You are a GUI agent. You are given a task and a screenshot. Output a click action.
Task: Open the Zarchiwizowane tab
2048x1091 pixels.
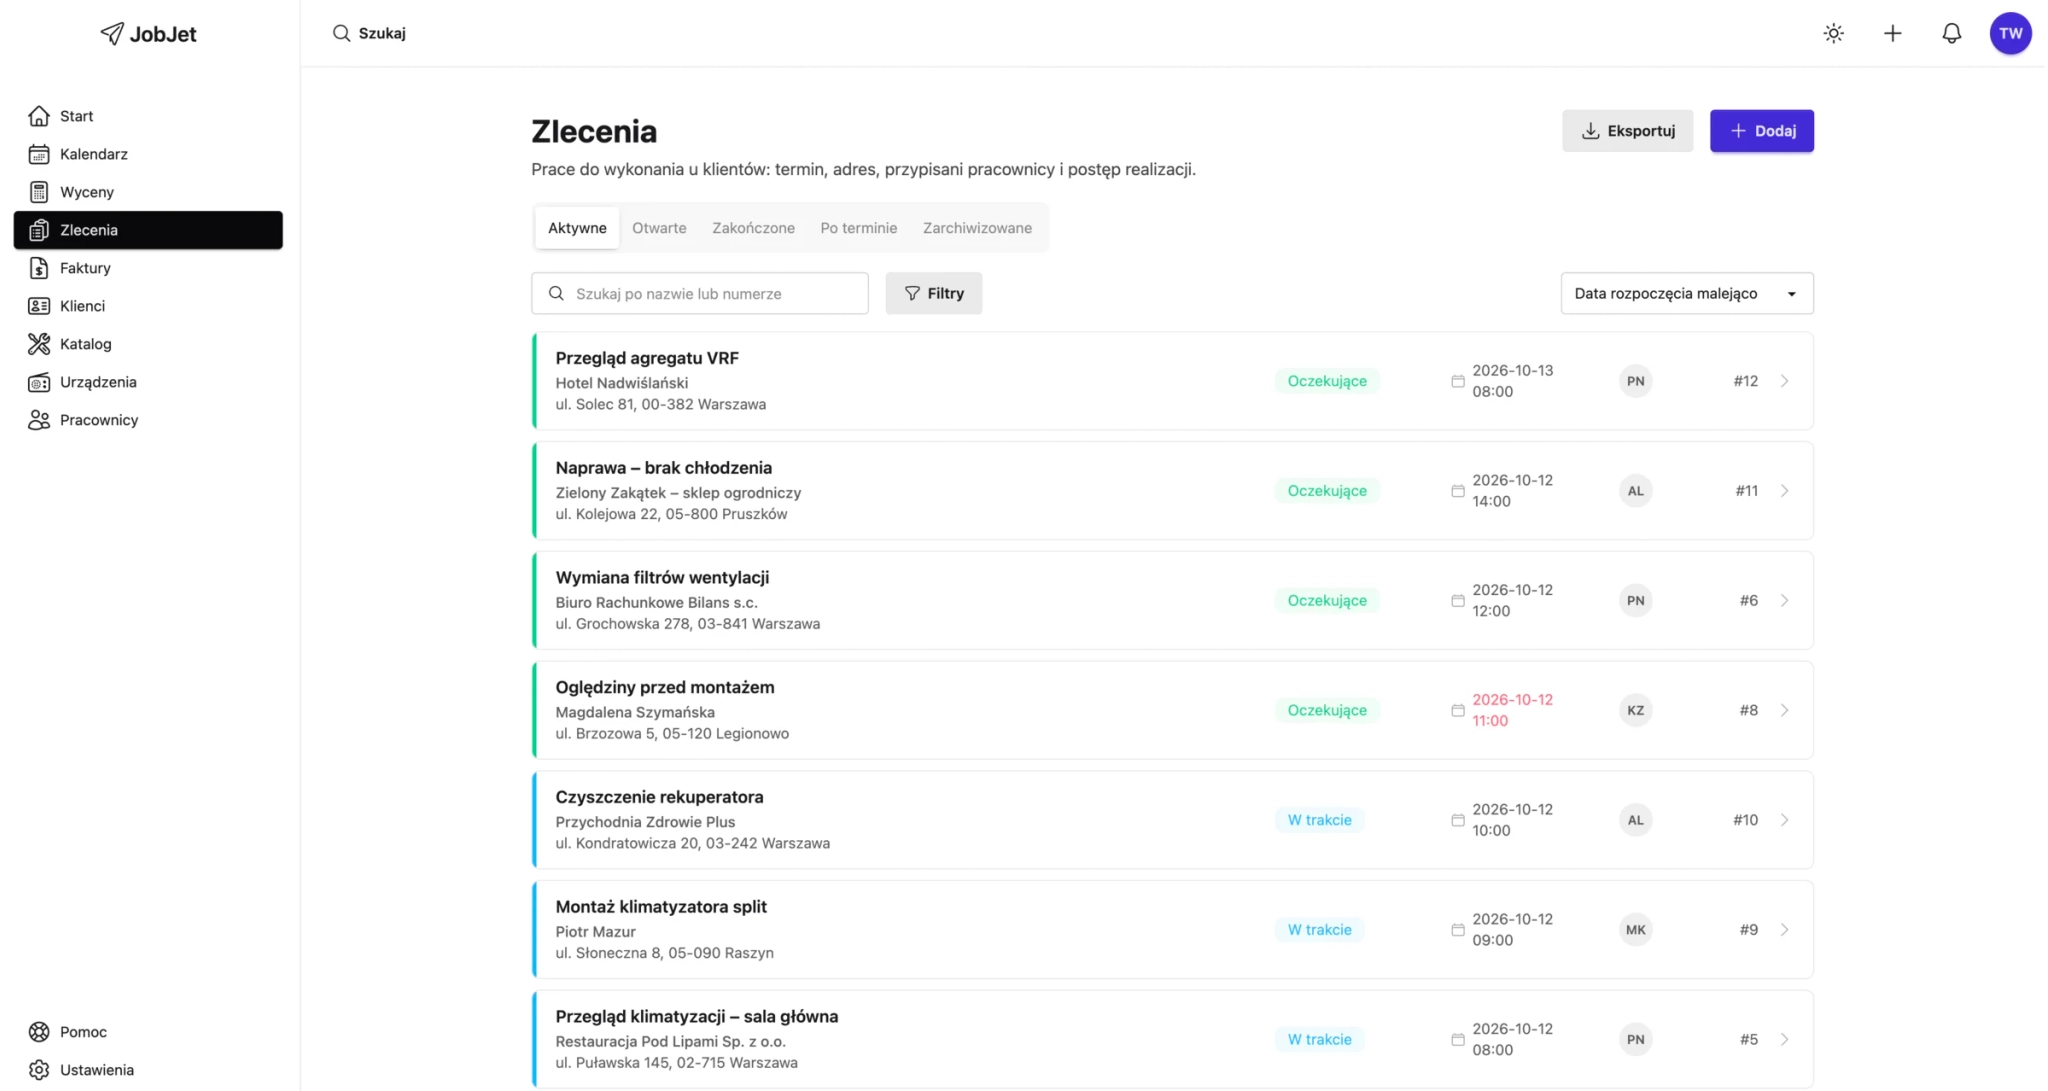[x=977, y=228]
